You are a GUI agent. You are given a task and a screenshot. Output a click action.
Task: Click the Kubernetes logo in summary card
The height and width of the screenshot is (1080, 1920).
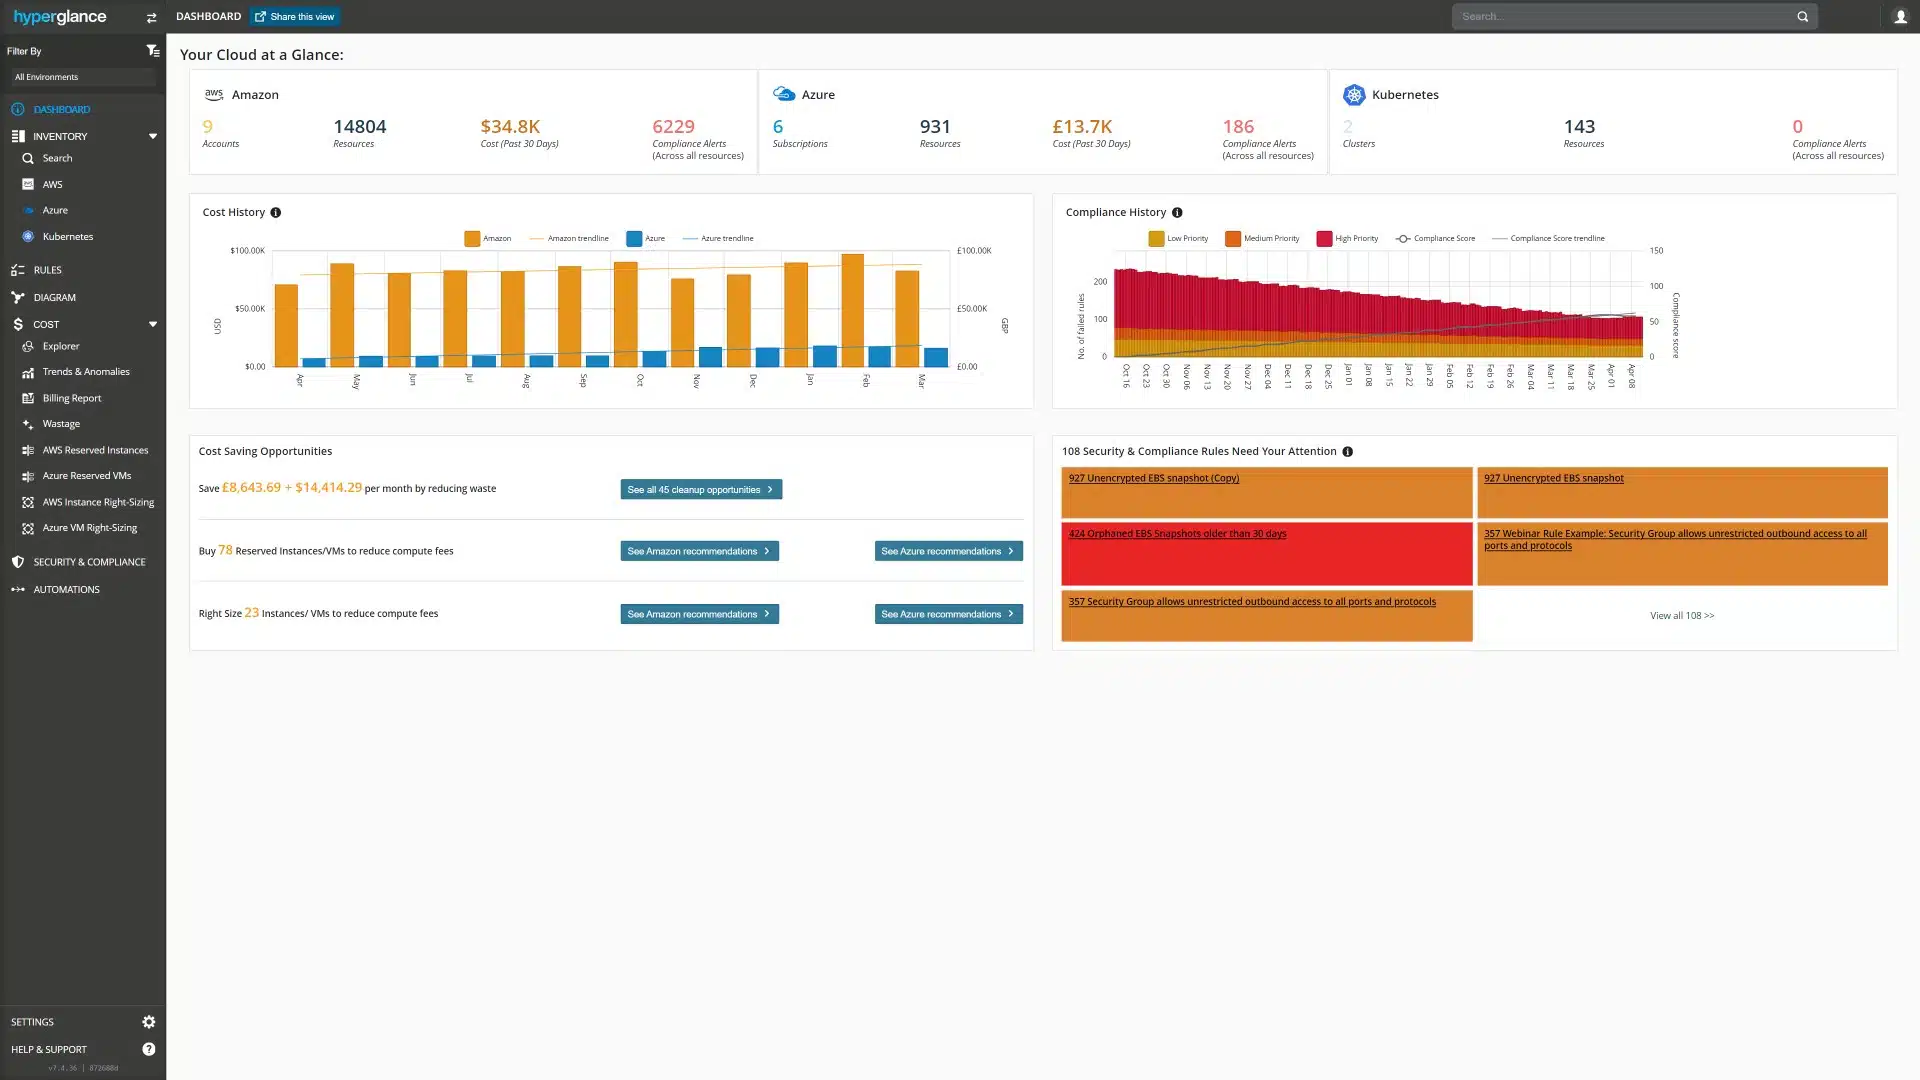(x=1354, y=95)
